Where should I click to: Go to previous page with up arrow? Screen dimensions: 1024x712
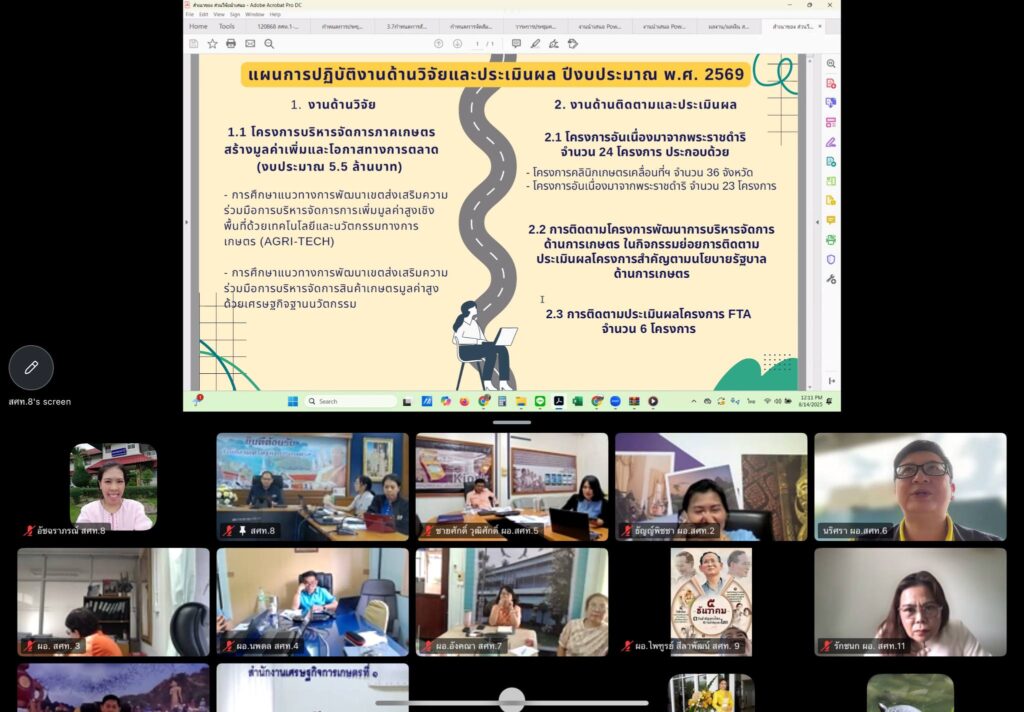point(438,44)
